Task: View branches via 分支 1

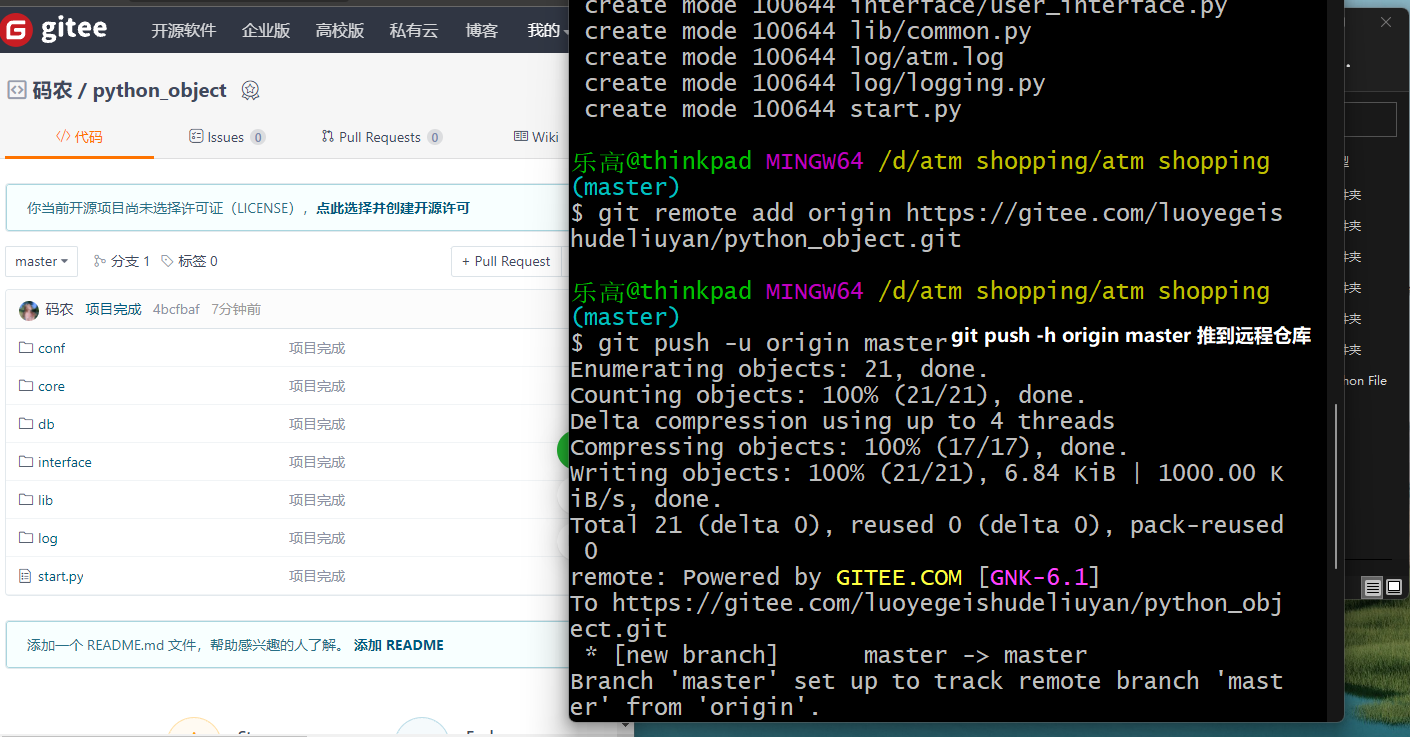Action: pos(121,261)
